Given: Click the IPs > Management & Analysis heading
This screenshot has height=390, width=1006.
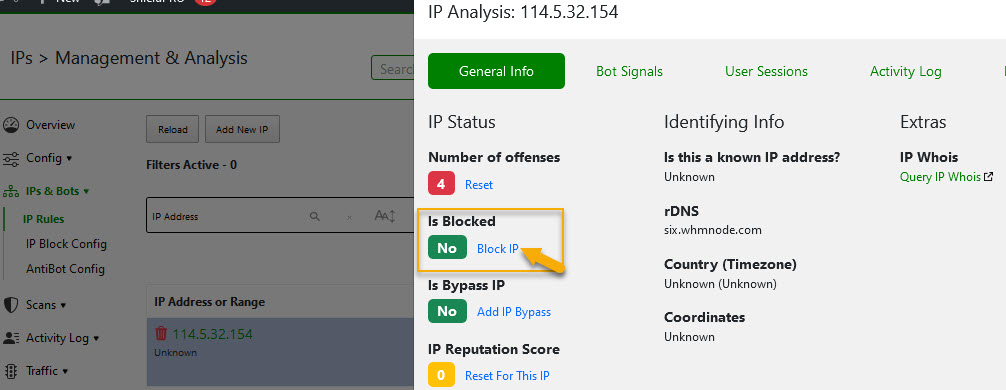Looking at the screenshot, I should click(x=129, y=58).
